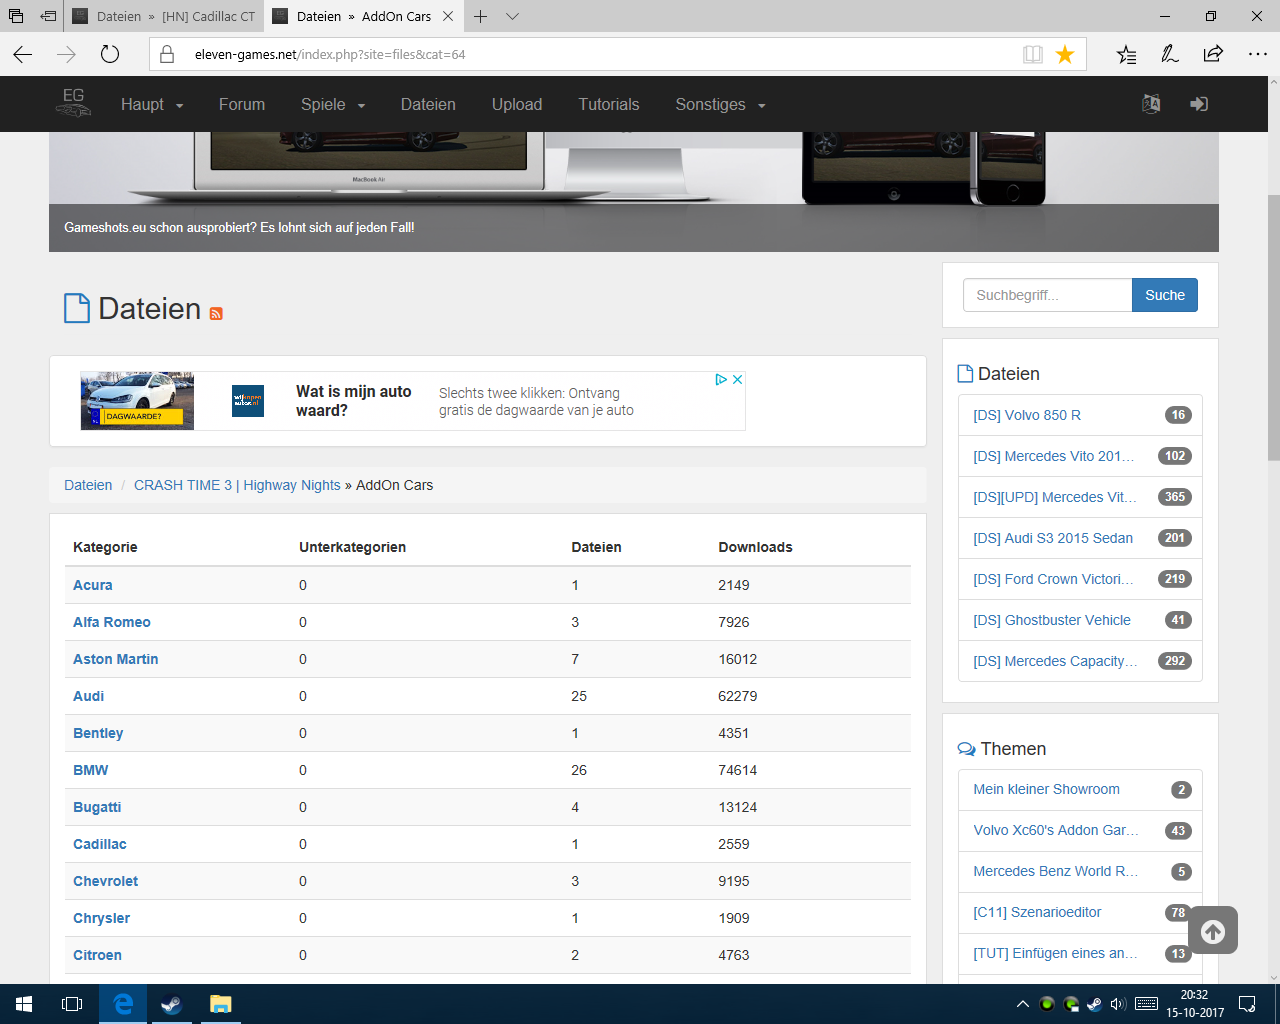
Task: Click the Dateien breadcrumb link
Action: 88,485
